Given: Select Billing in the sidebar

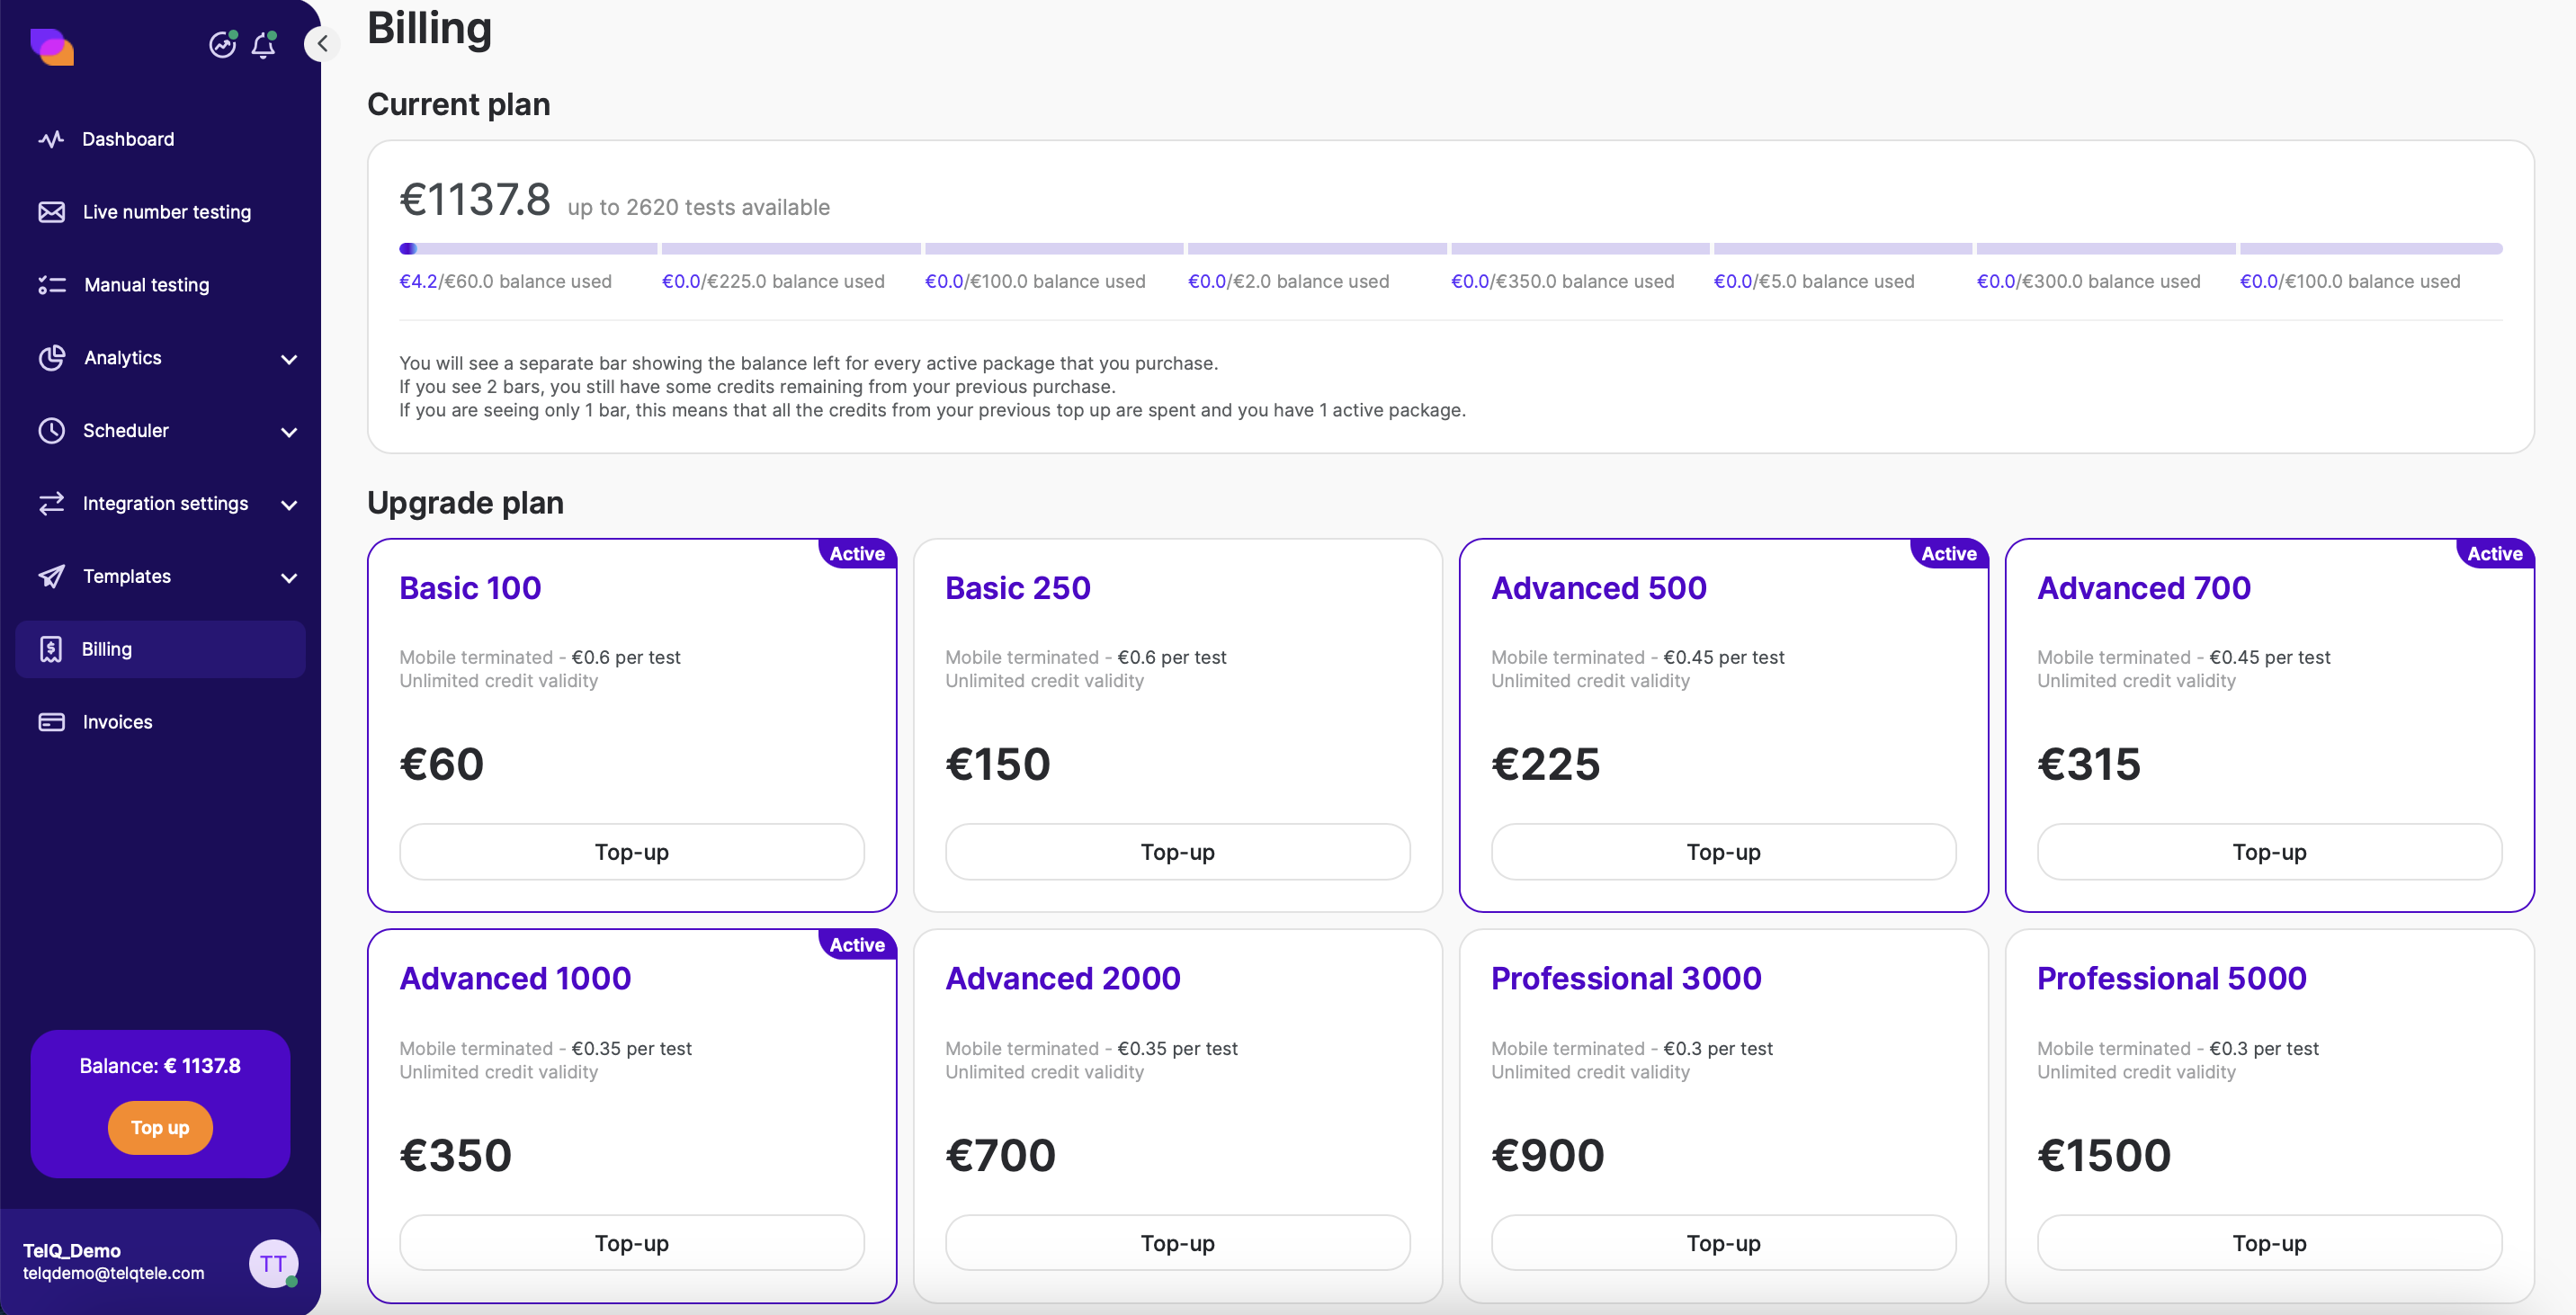Looking at the screenshot, I should click(160, 649).
